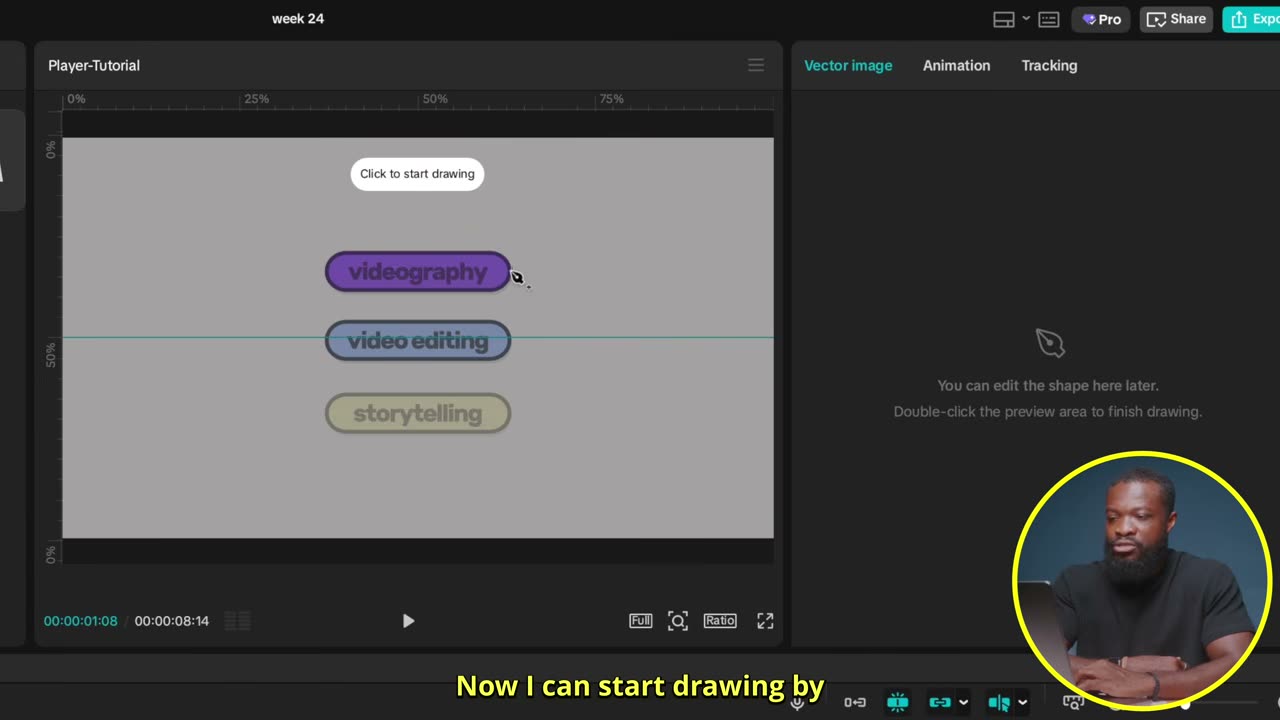Expand the linkage options dropdown arrow
Image resolution: width=1280 pixels, height=720 pixels.
click(x=963, y=703)
